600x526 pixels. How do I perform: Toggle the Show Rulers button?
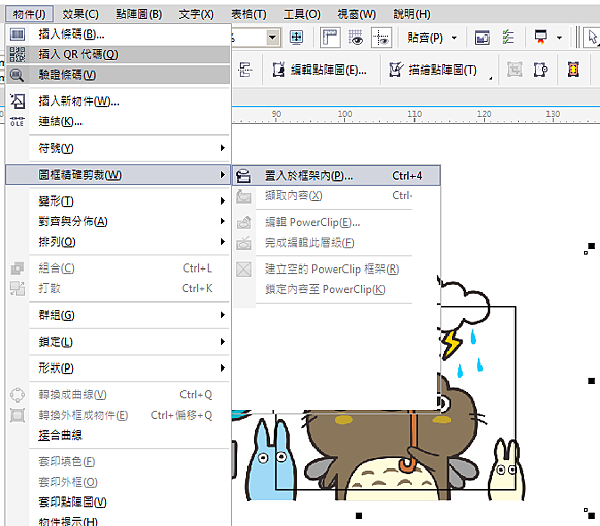pos(330,37)
